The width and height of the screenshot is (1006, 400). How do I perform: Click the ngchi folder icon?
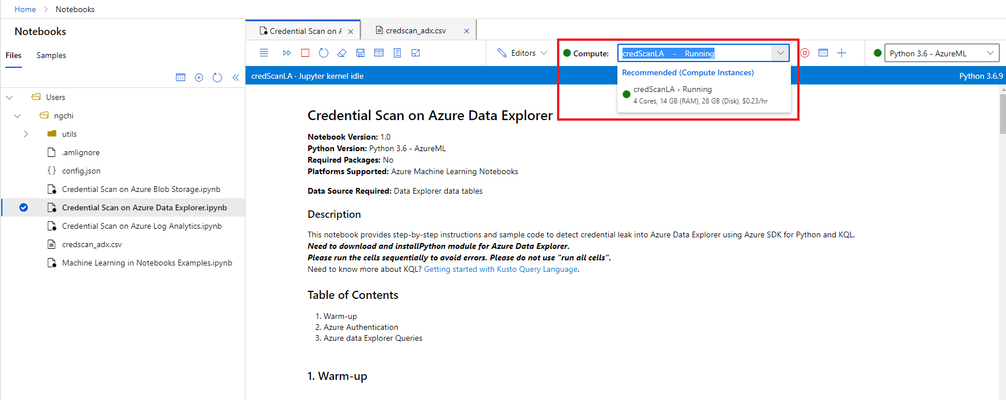pyautogui.click(x=44, y=116)
